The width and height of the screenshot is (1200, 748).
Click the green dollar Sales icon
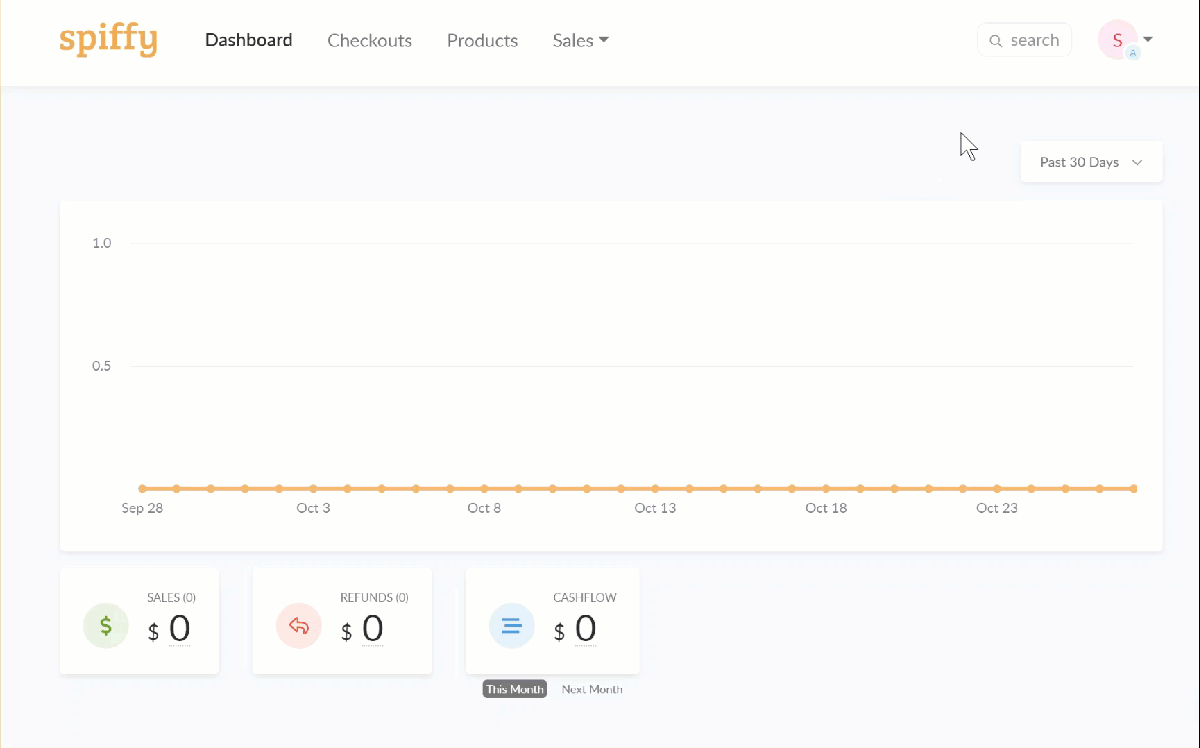click(106, 626)
